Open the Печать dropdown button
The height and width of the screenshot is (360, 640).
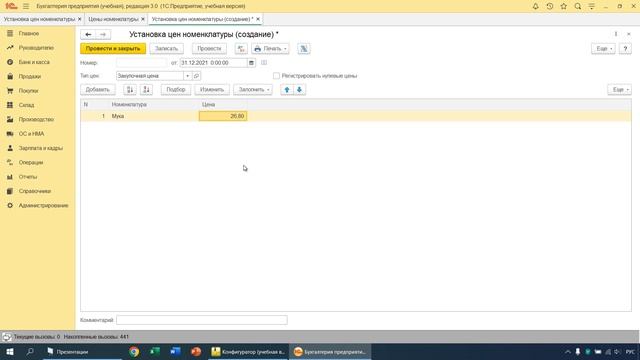pos(270,49)
